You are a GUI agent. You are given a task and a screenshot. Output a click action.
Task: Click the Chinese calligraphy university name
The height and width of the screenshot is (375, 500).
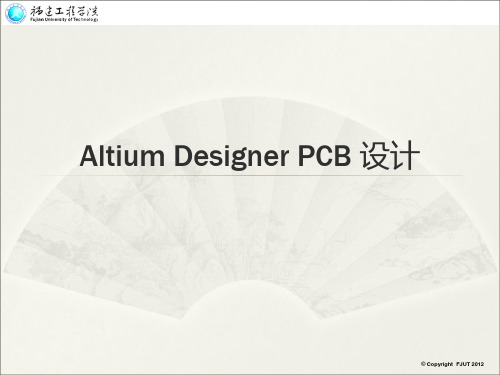pos(64,10)
